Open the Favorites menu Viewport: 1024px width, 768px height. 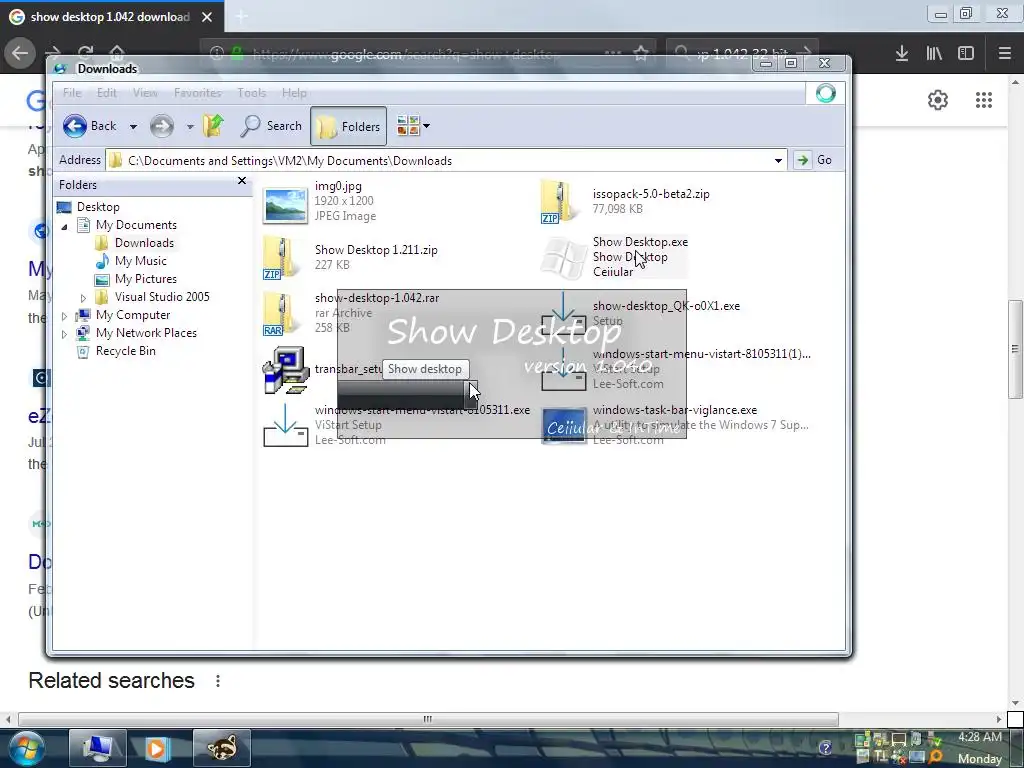pyautogui.click(x=197, y=93)
